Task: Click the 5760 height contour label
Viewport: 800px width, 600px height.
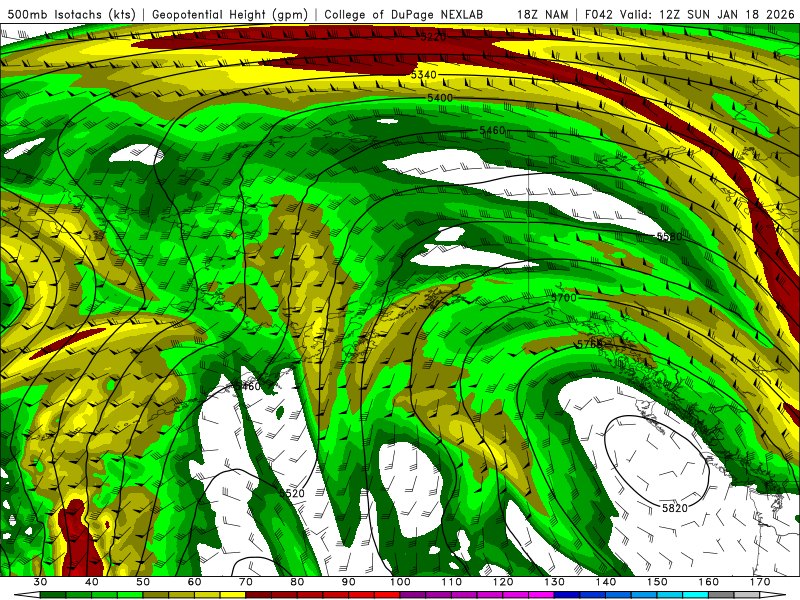Action: tap(589, 344)
